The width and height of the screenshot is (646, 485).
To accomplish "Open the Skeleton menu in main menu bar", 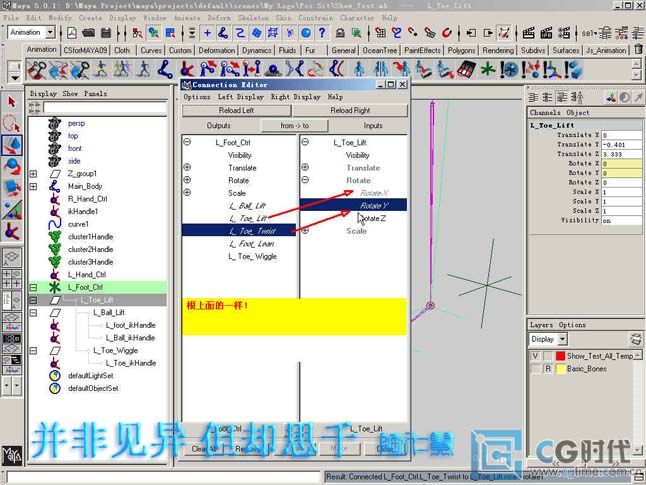I will [x=253, y=18].
